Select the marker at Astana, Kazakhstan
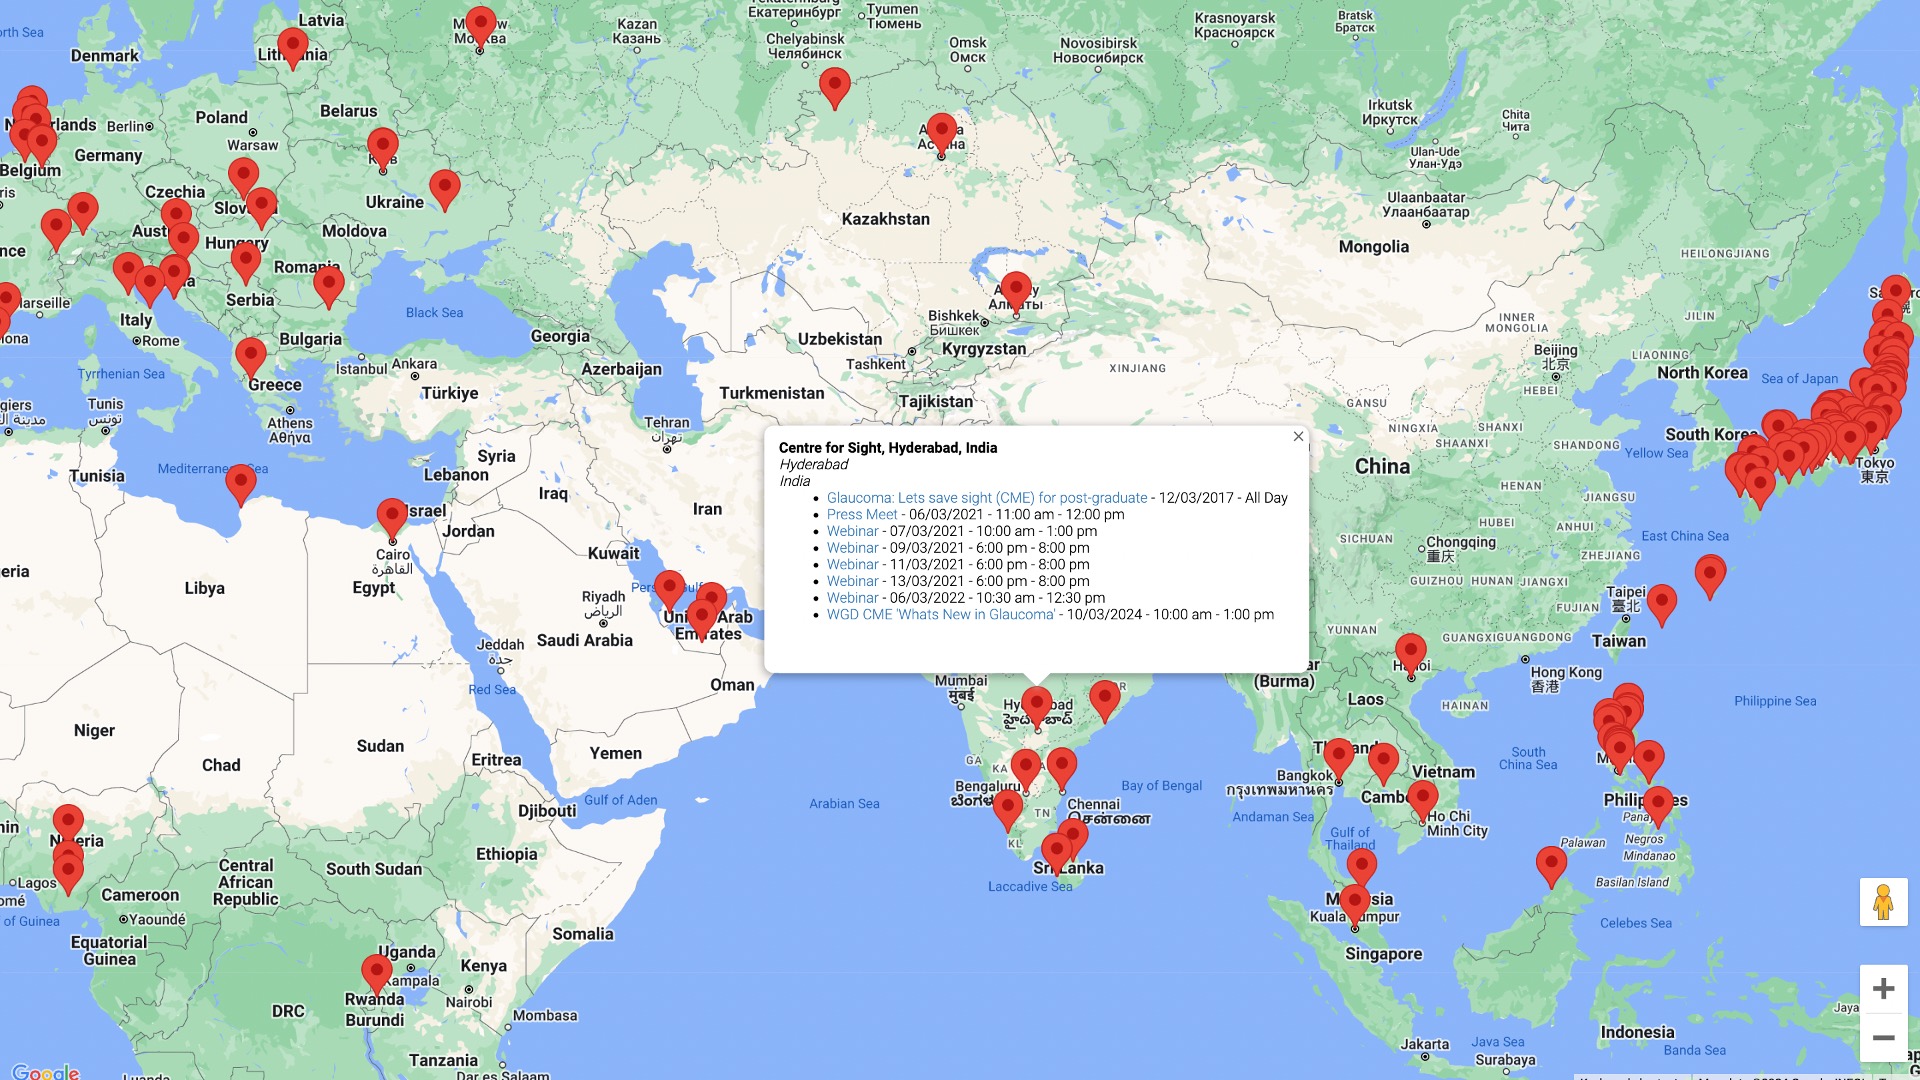Screen dimensions: 1920x1080 click(941, 131)
